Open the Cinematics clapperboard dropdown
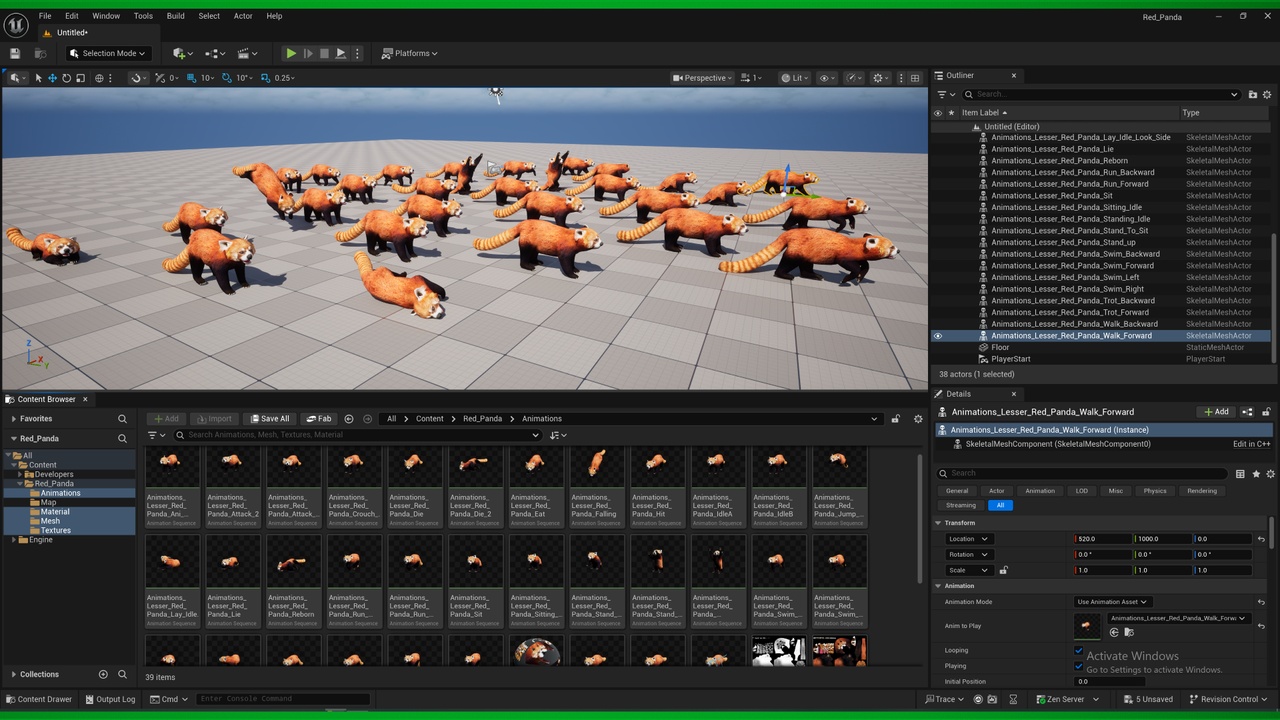The image size is (1280, 720). point(248,53)
